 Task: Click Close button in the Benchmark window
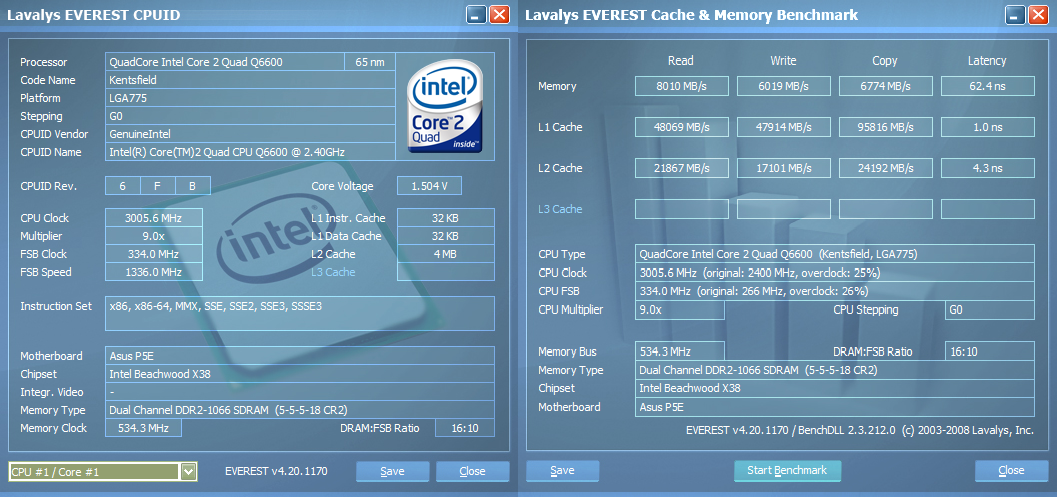tap(1011, 471)
